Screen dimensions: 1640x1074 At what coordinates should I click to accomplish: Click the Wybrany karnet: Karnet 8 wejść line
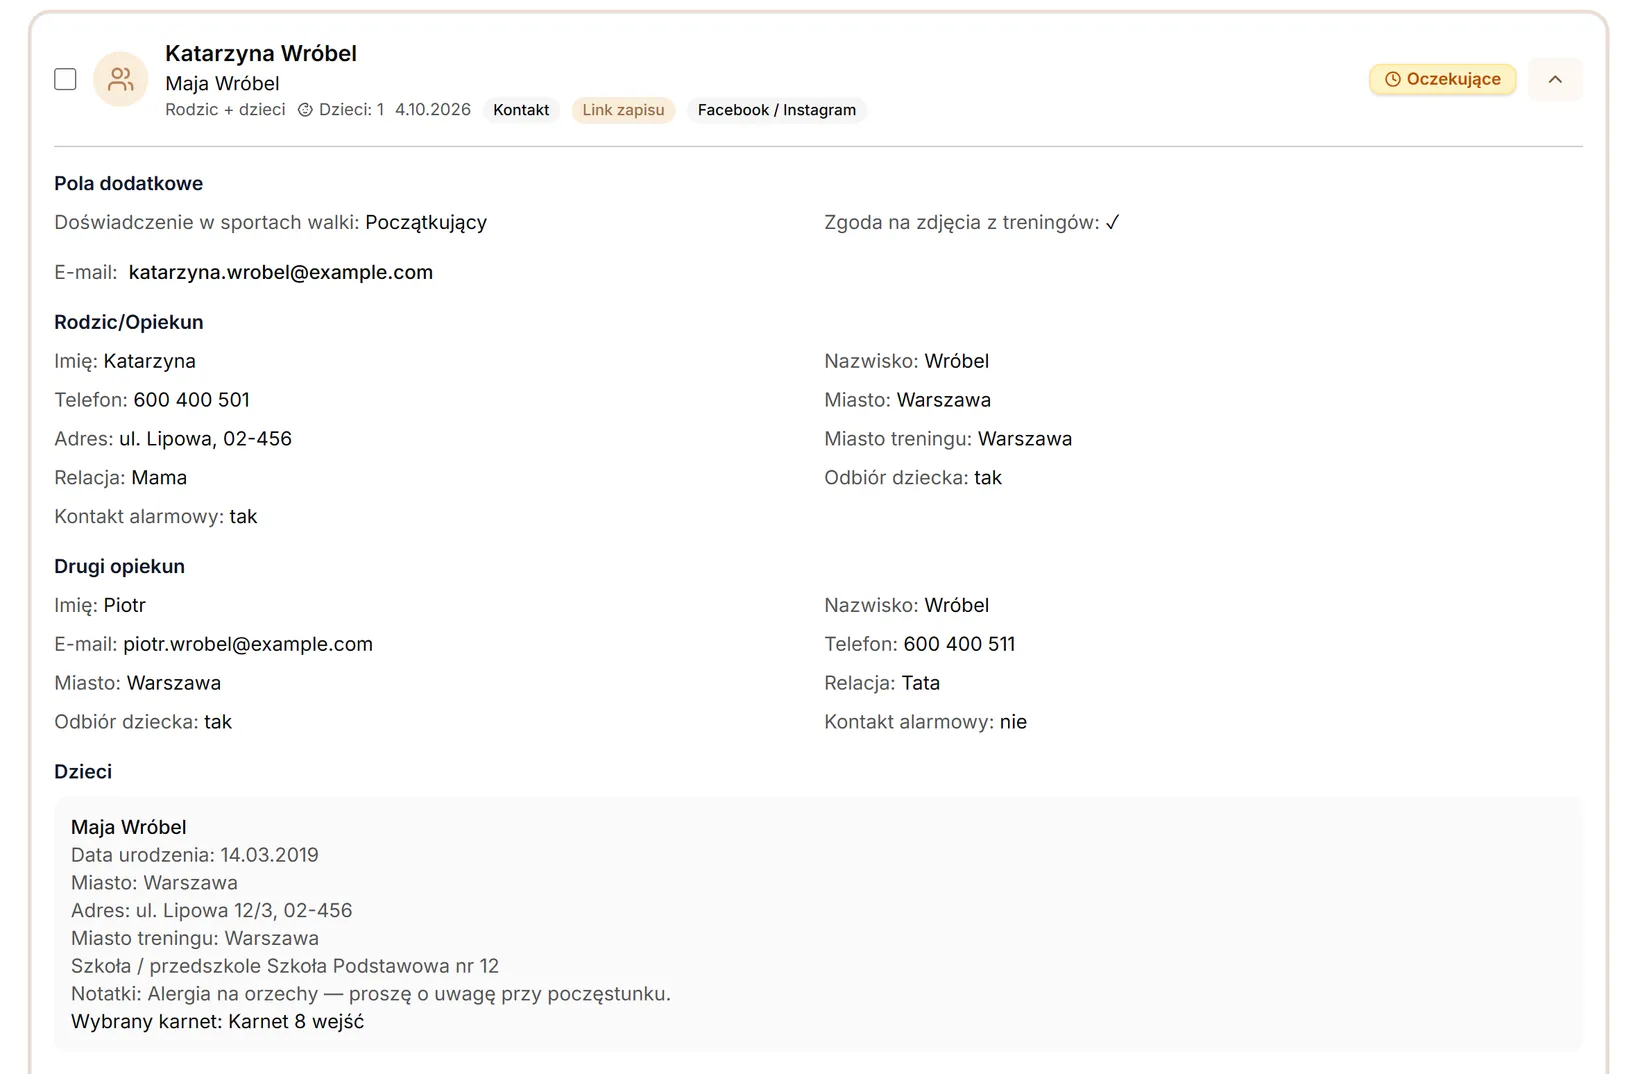[218, 1022]
